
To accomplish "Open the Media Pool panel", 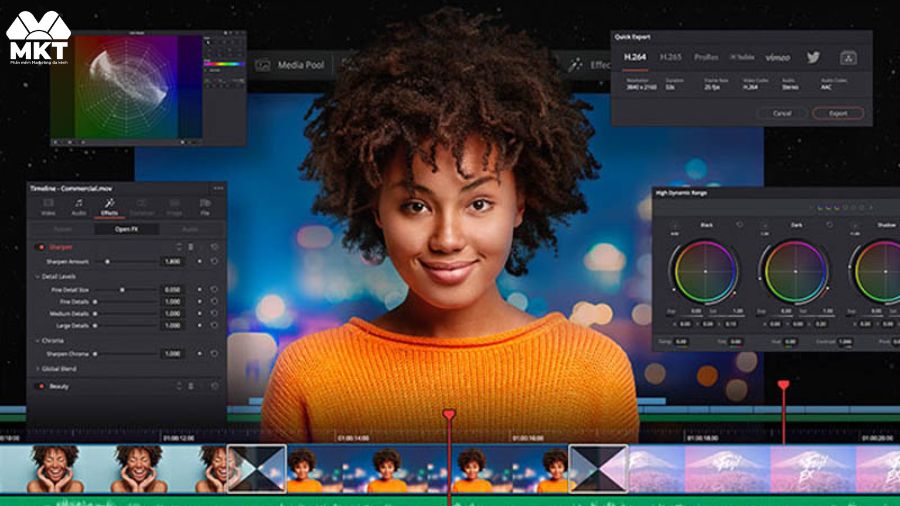I will 290,65.
